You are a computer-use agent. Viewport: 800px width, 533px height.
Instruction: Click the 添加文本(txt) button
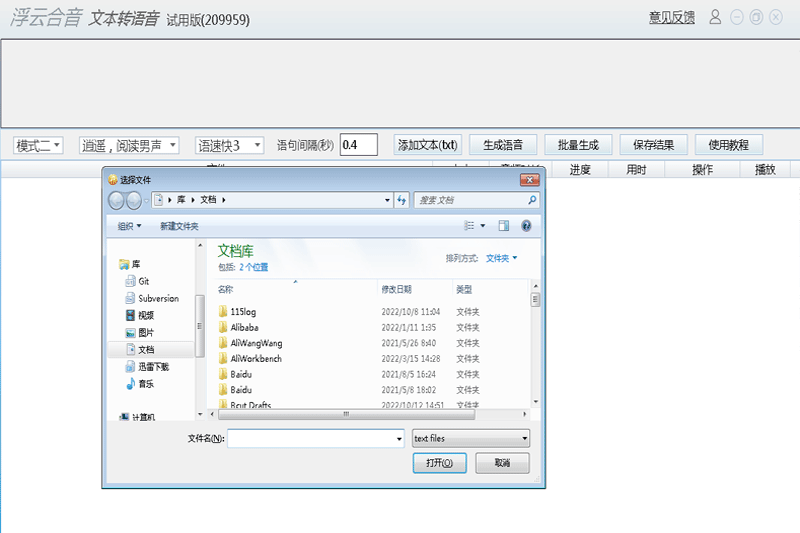pos(428,145)
